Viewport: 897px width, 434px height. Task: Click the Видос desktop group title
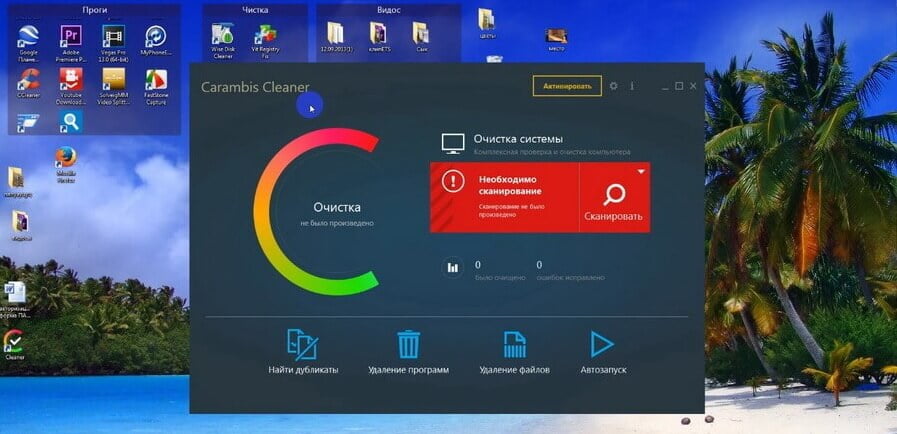click(x=388, y=10)
